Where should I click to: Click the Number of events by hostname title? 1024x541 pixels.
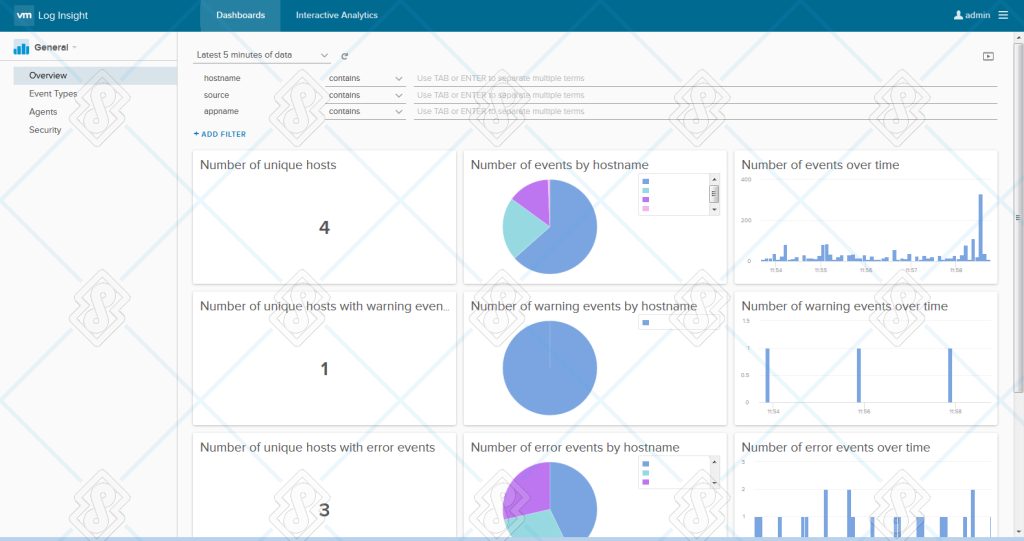tap(560, 165)
